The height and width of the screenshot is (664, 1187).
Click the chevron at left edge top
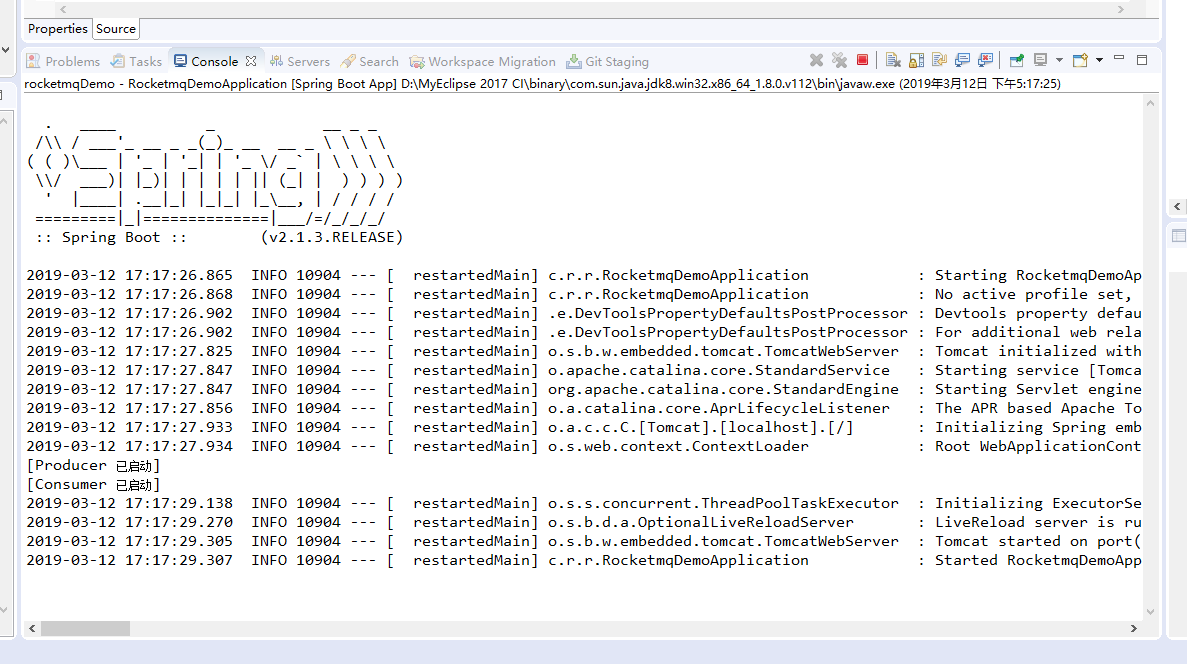5,50
